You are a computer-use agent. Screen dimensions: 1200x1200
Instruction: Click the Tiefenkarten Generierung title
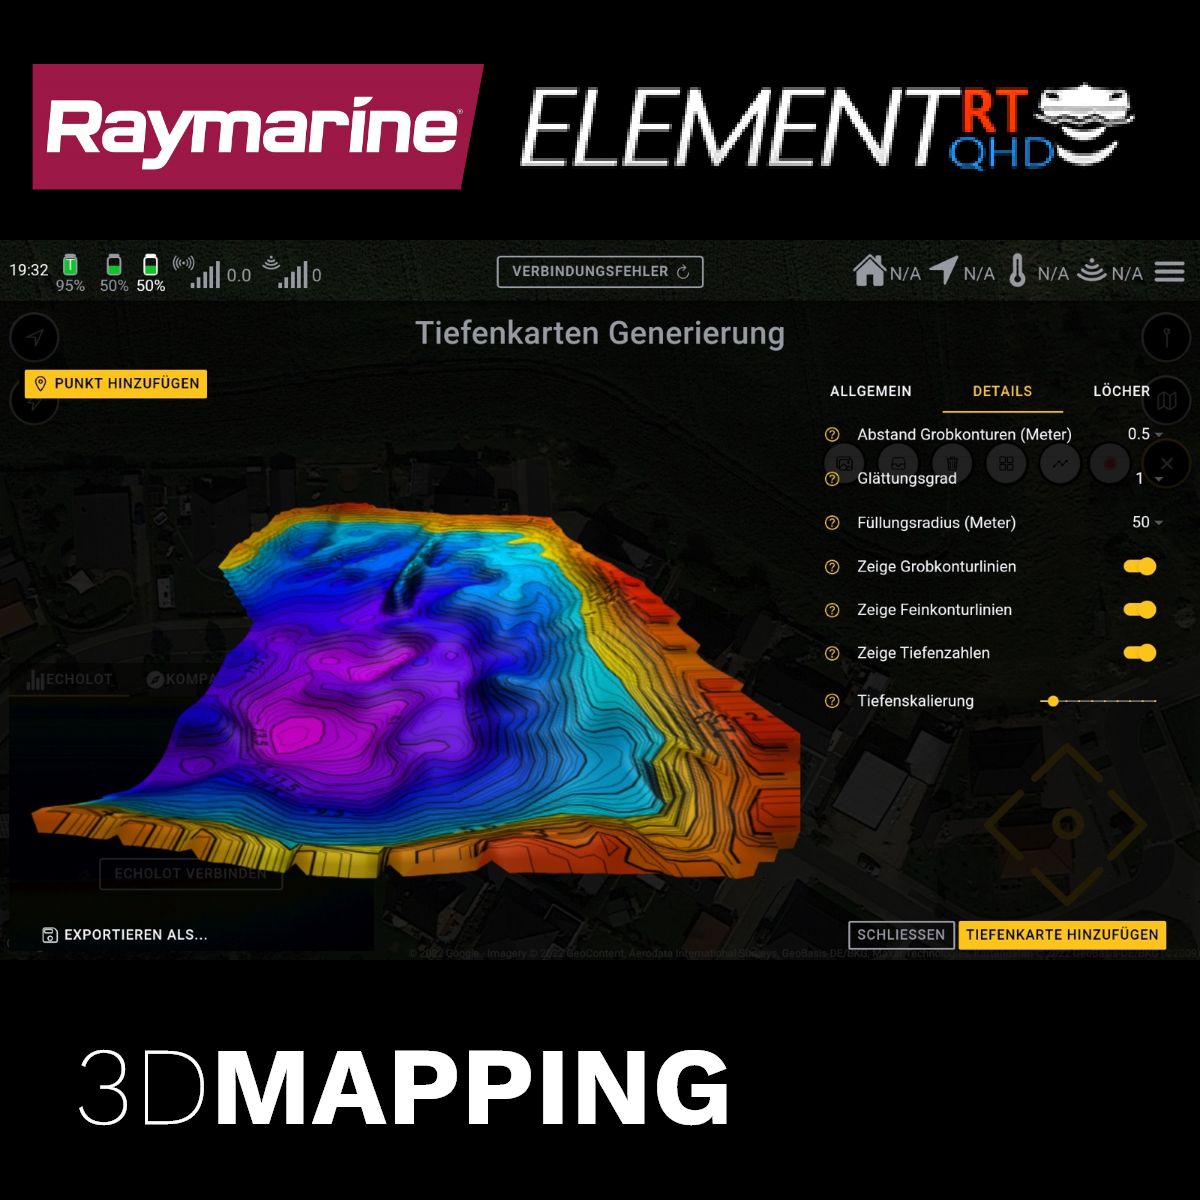600,333
